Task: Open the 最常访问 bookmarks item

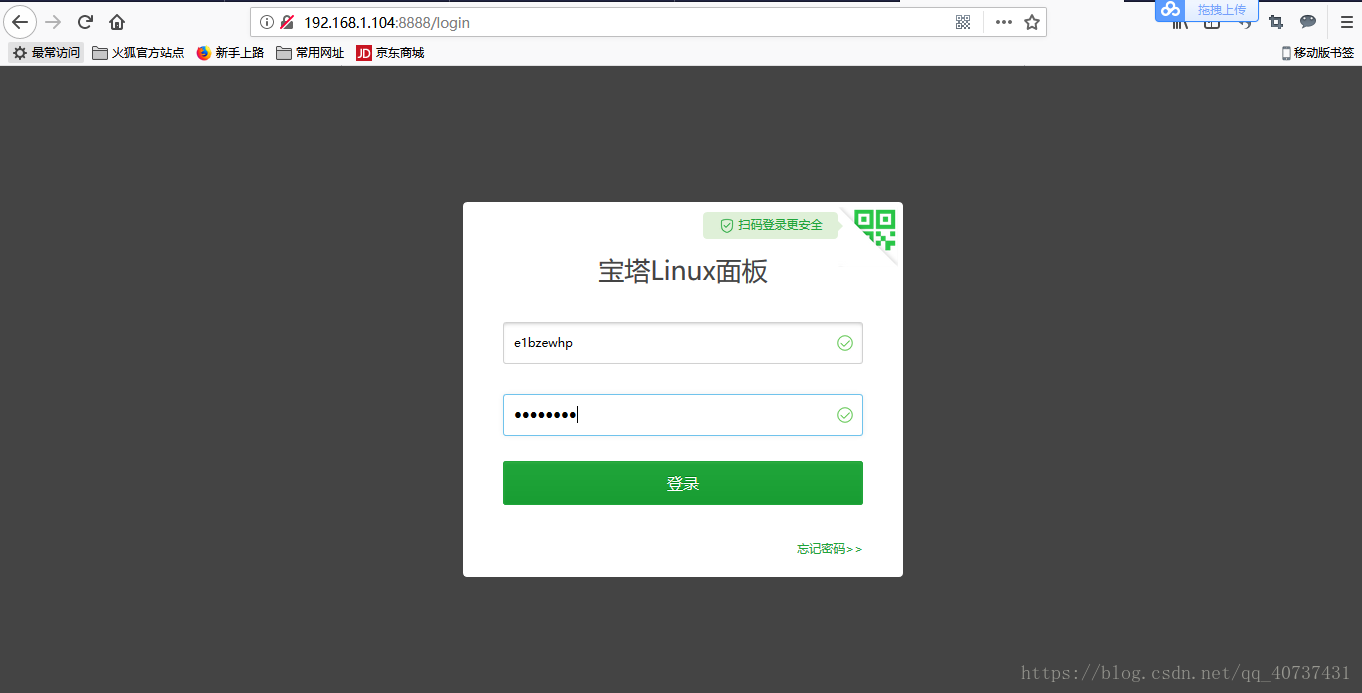Action: point(46,53)
